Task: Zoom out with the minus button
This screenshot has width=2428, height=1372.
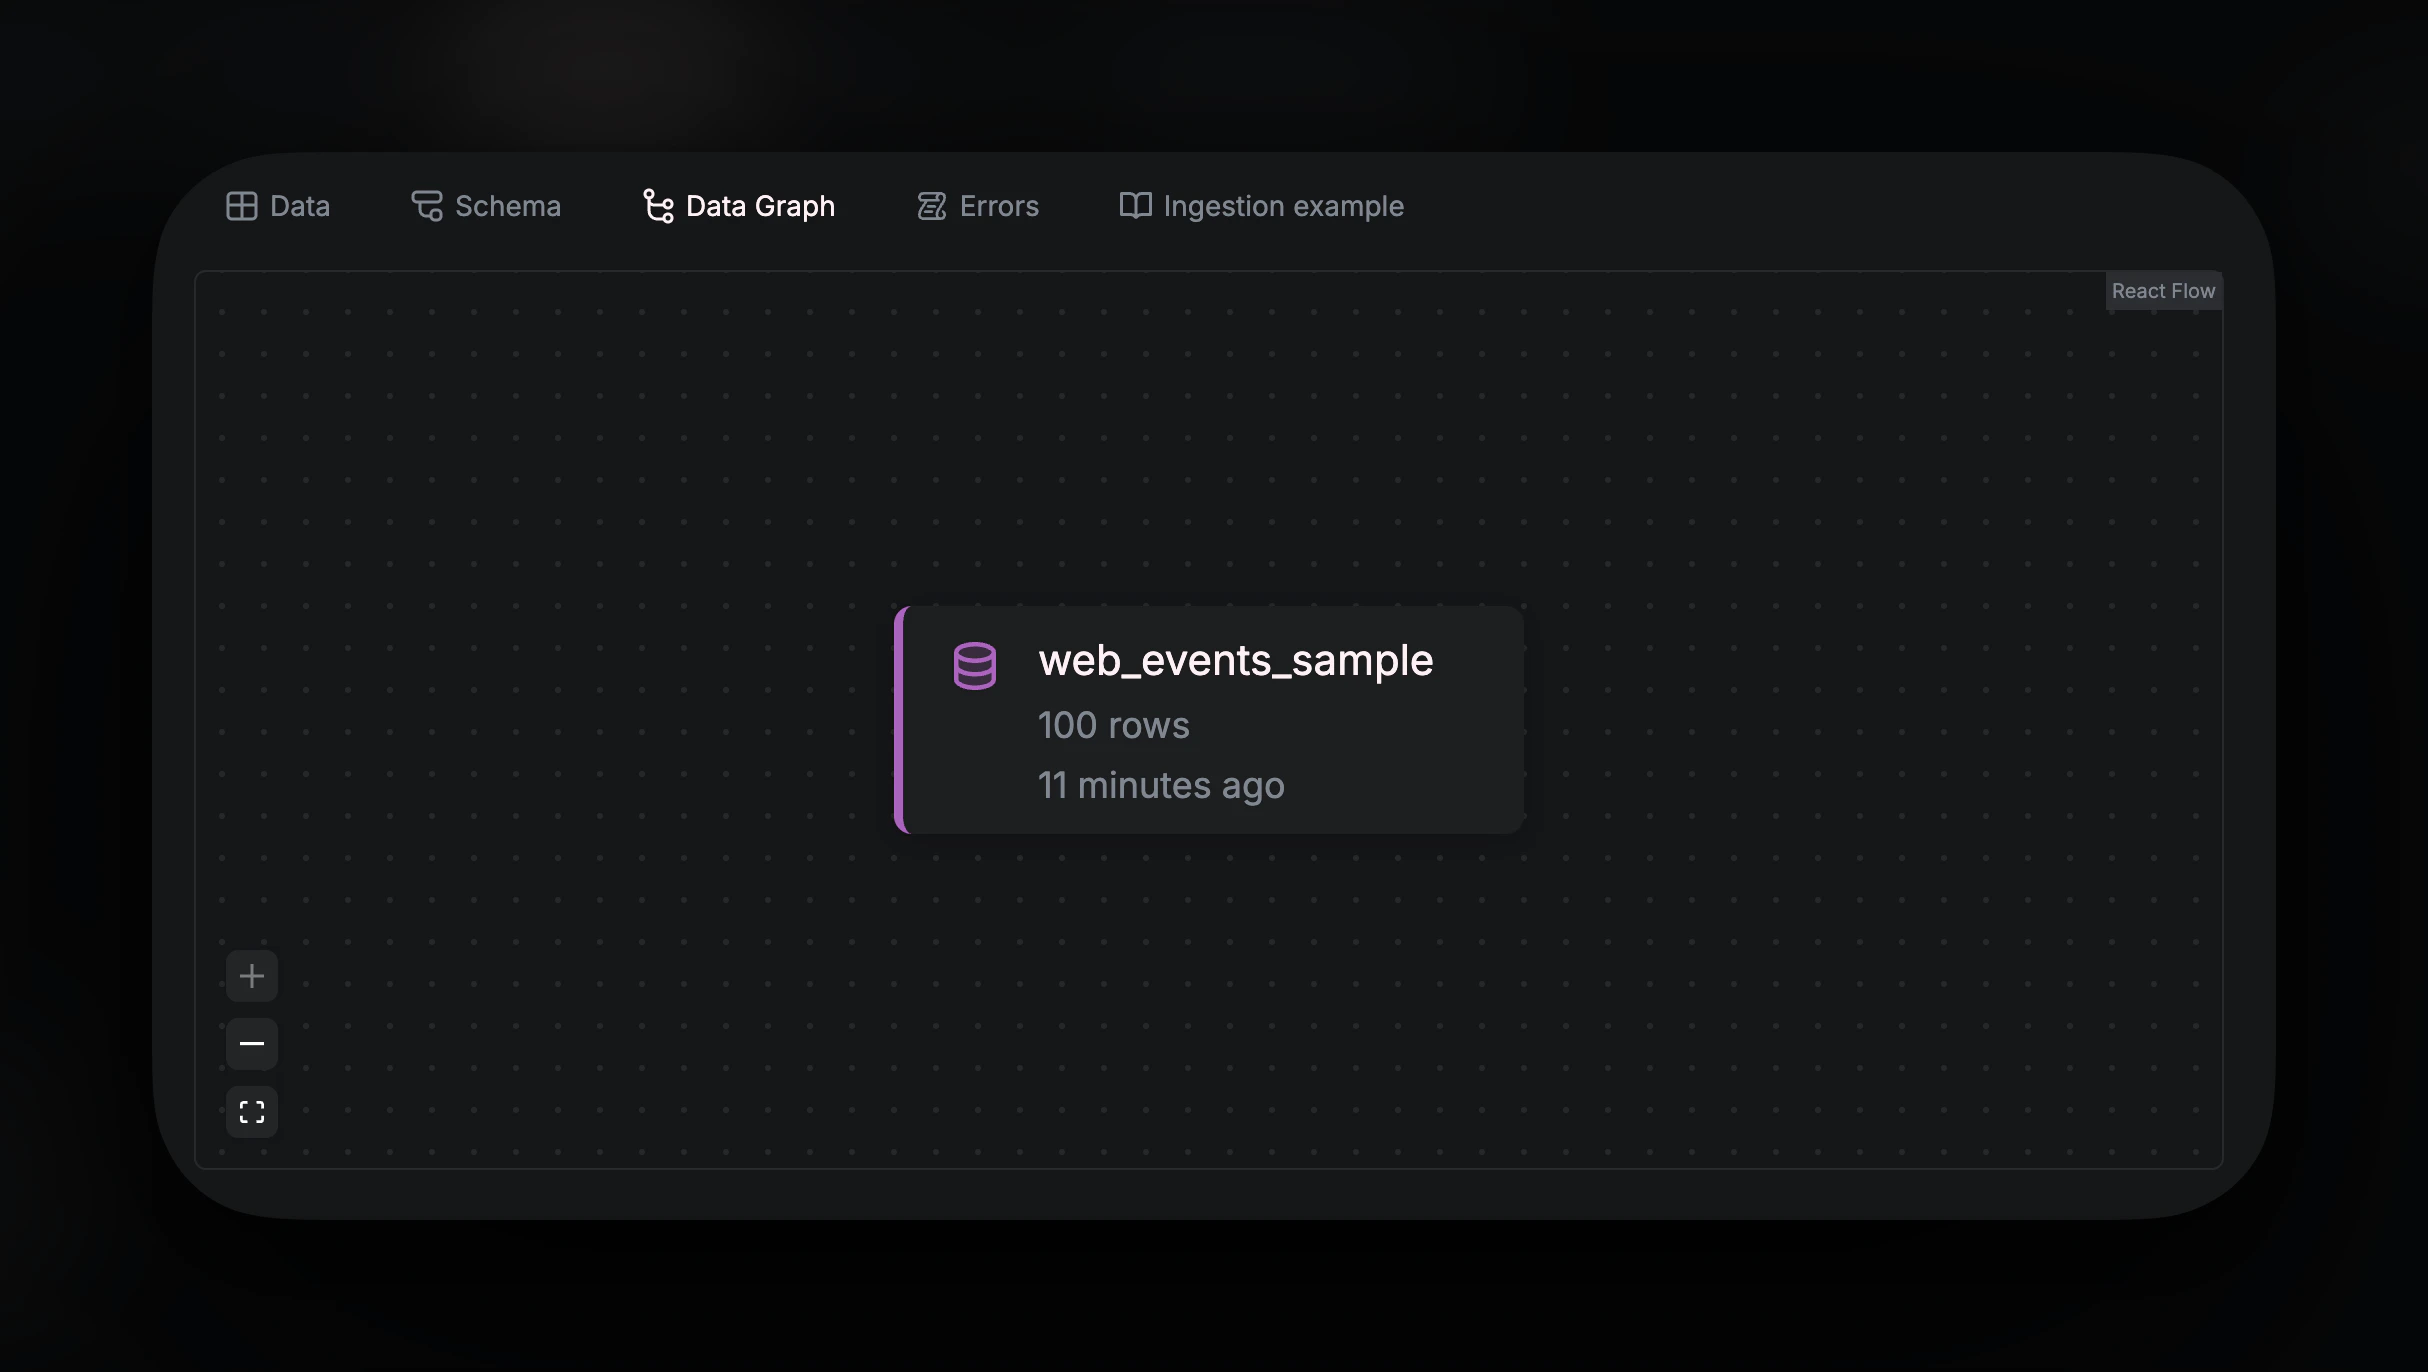Action: coord(252,1044)
